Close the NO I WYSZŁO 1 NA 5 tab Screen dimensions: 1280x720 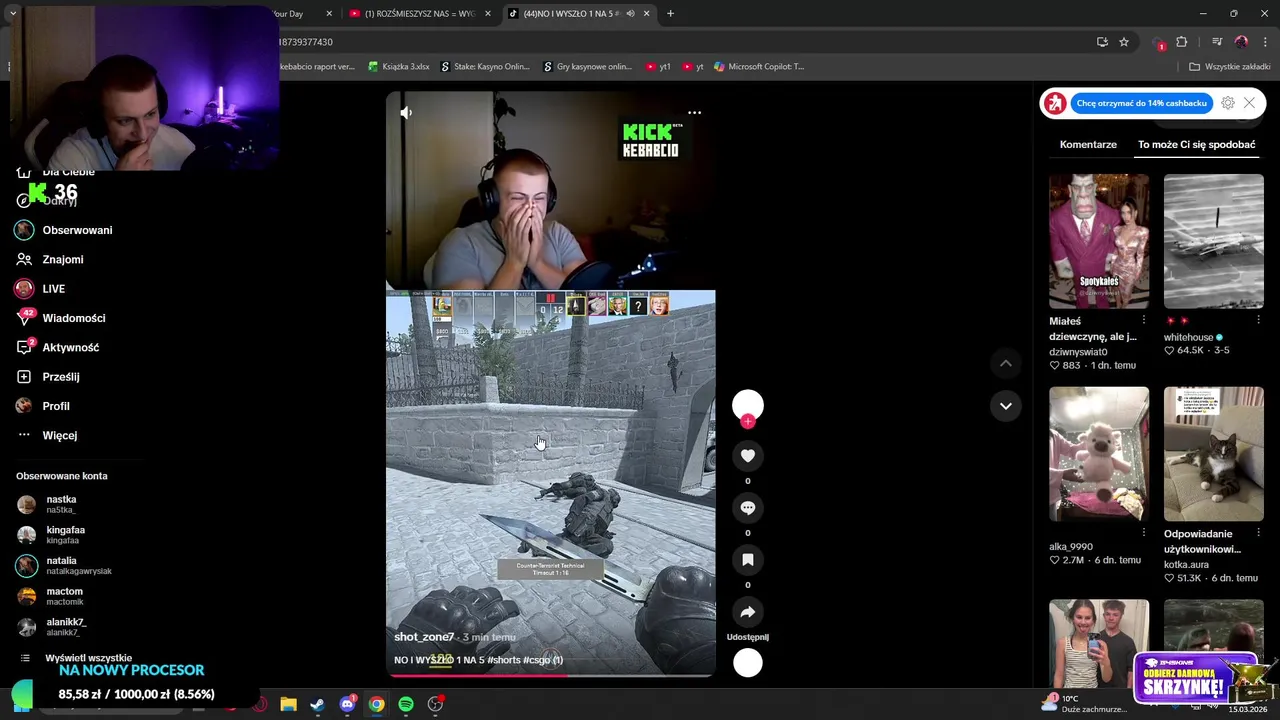(646, 13)
